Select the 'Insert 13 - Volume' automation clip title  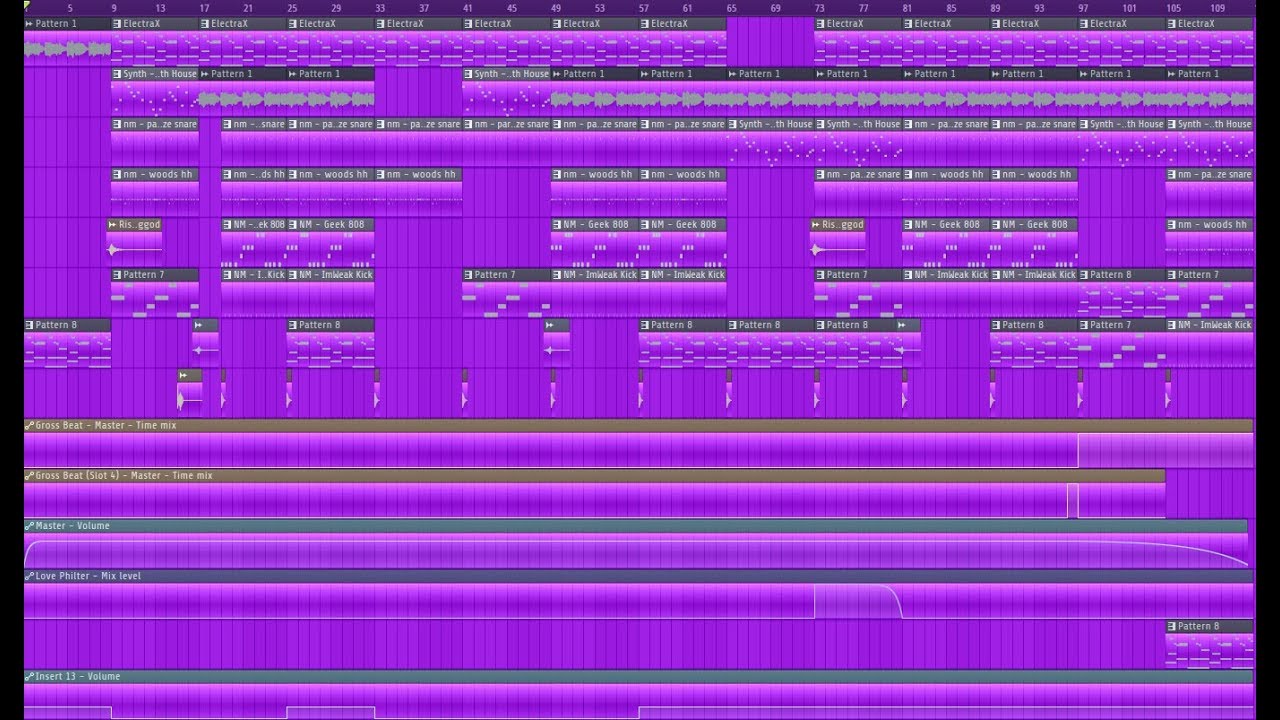(x=78, y=676)
